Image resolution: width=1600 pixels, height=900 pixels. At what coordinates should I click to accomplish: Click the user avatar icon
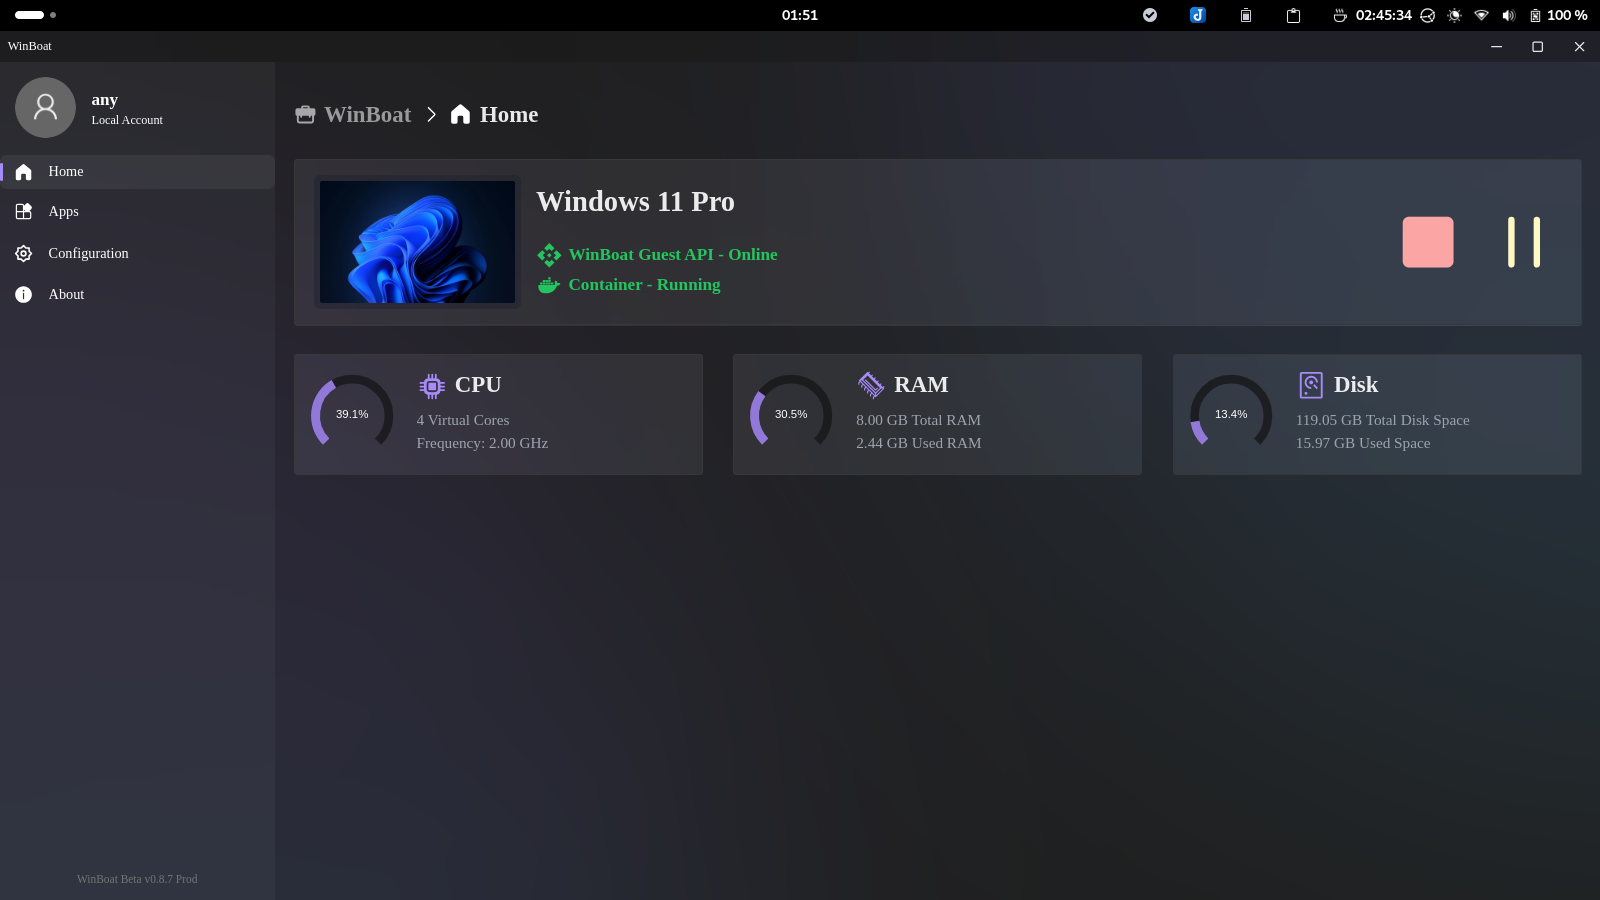tap(45, 108)
